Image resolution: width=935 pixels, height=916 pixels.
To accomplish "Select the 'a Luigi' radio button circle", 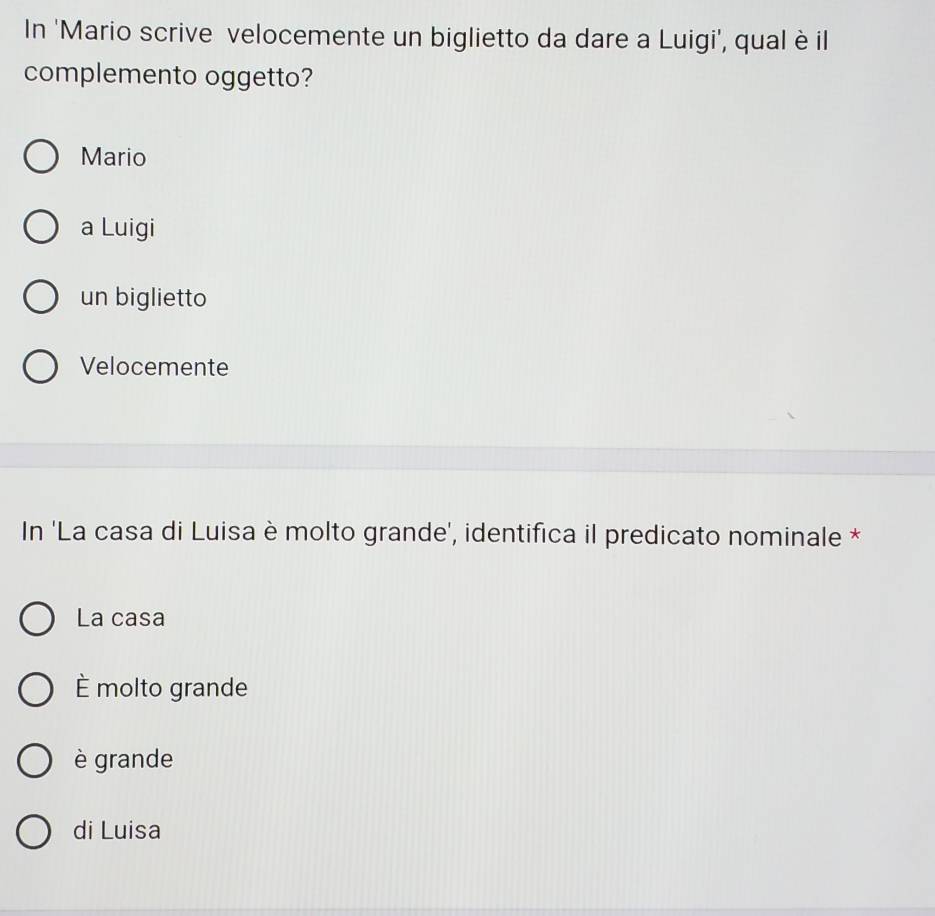I will (x=41, y=227).
